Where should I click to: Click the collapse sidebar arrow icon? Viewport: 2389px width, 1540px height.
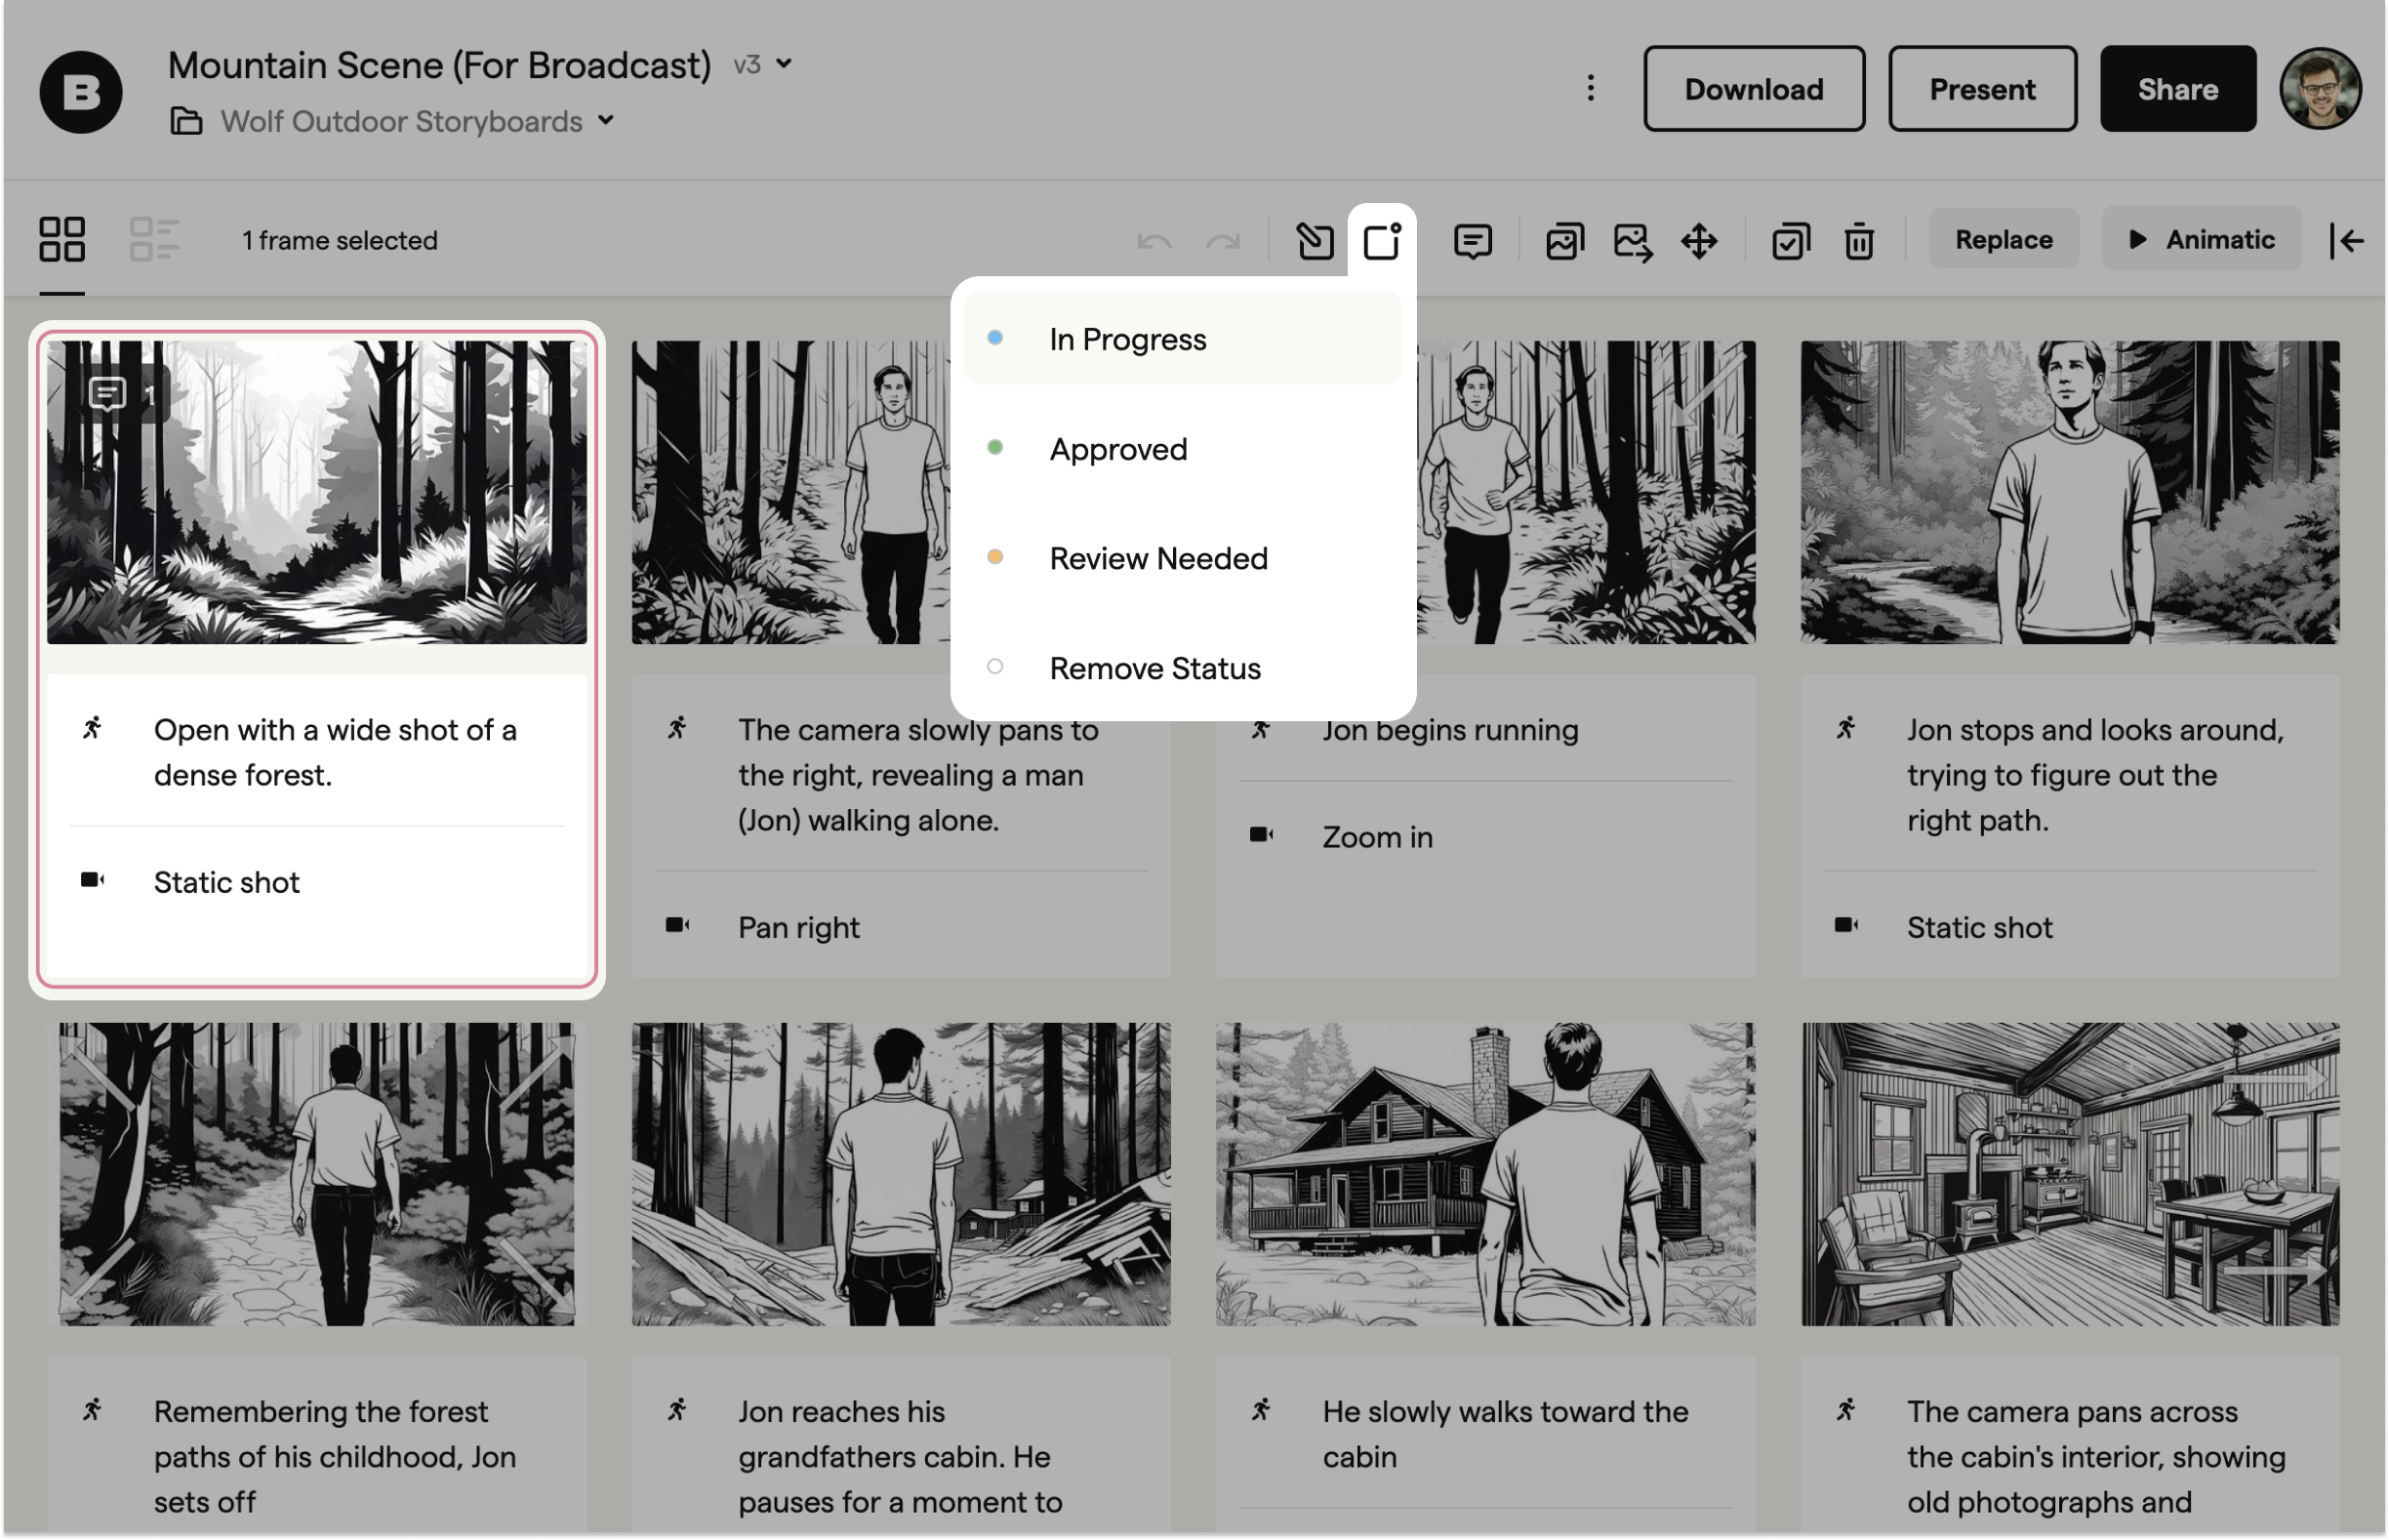[x=2346, y=241]
